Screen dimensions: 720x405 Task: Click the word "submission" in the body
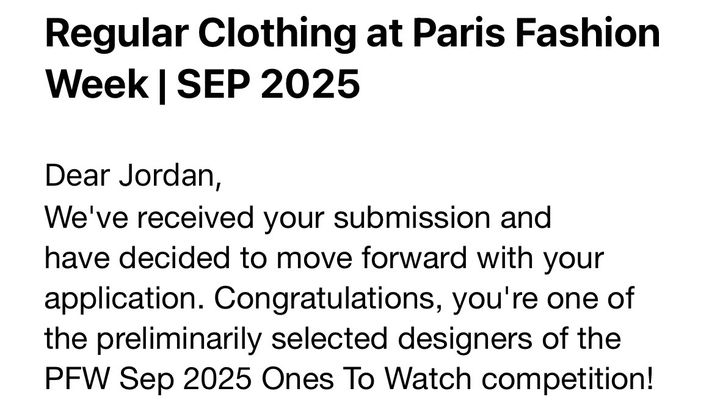pyautogui.click(x=411, y=217)
